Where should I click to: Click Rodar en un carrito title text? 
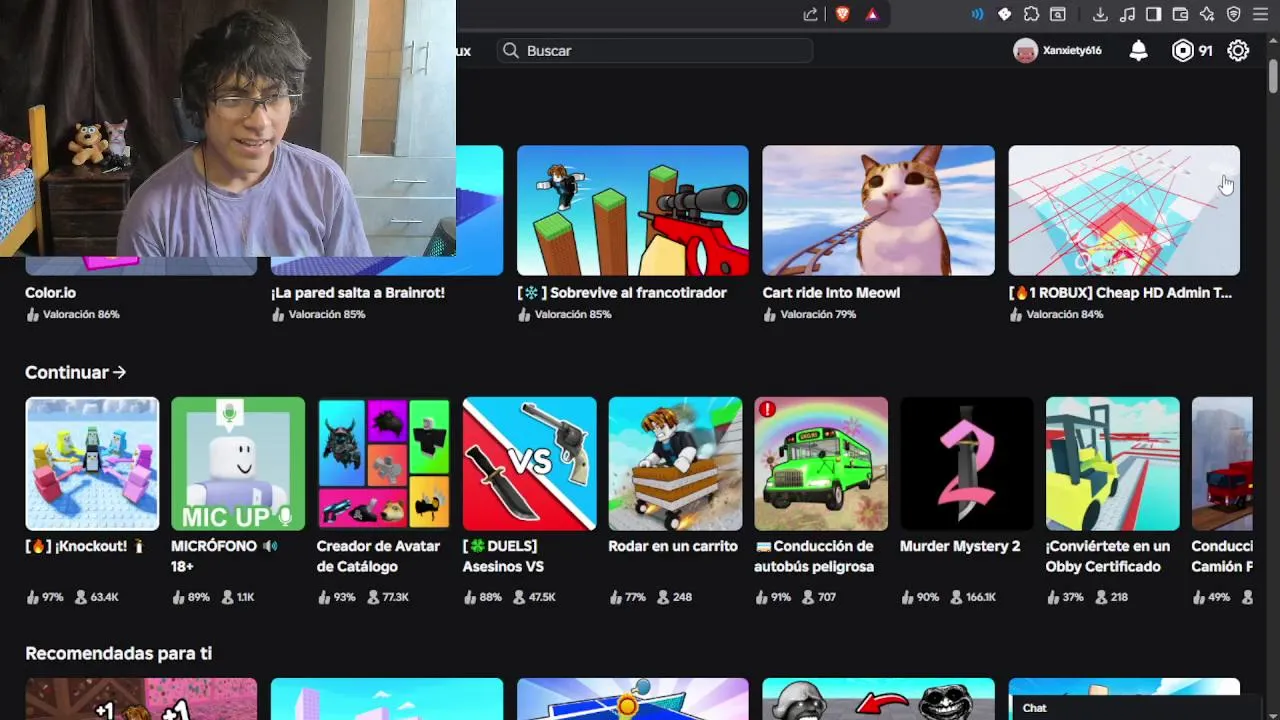pyautogui.click(x=673, y=546)
